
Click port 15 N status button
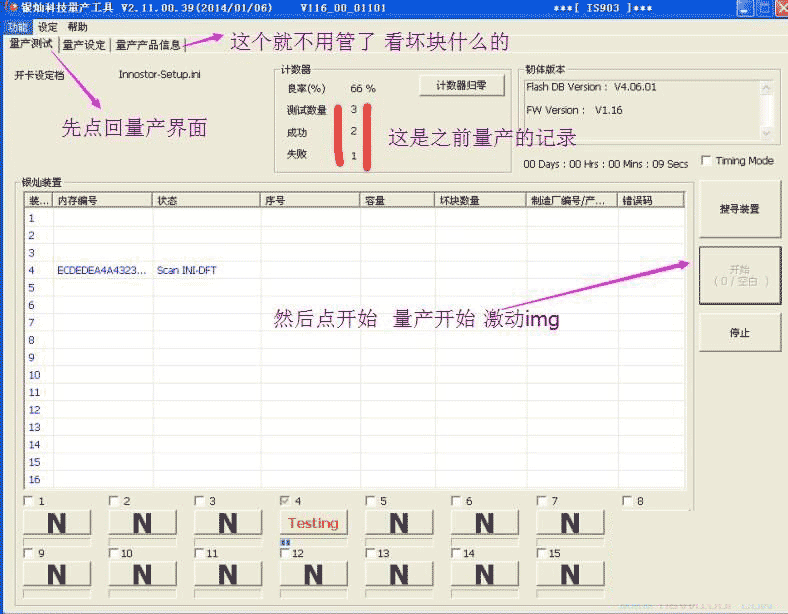(570, 574)
